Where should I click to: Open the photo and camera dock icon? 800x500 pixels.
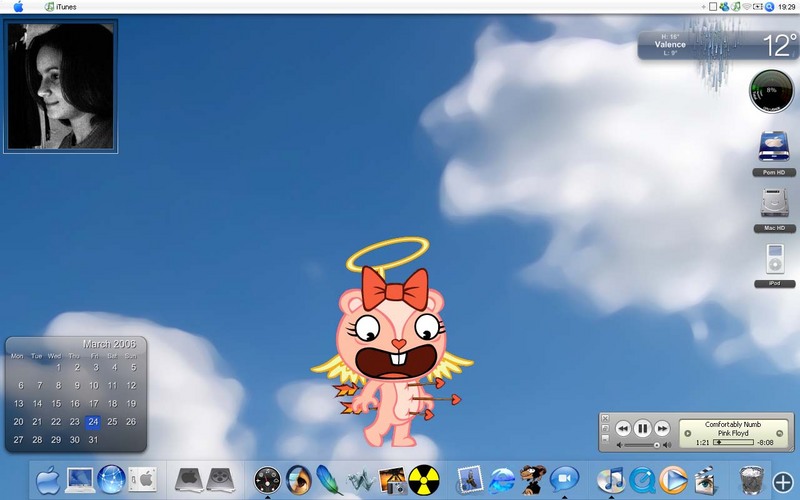point(392,481)
